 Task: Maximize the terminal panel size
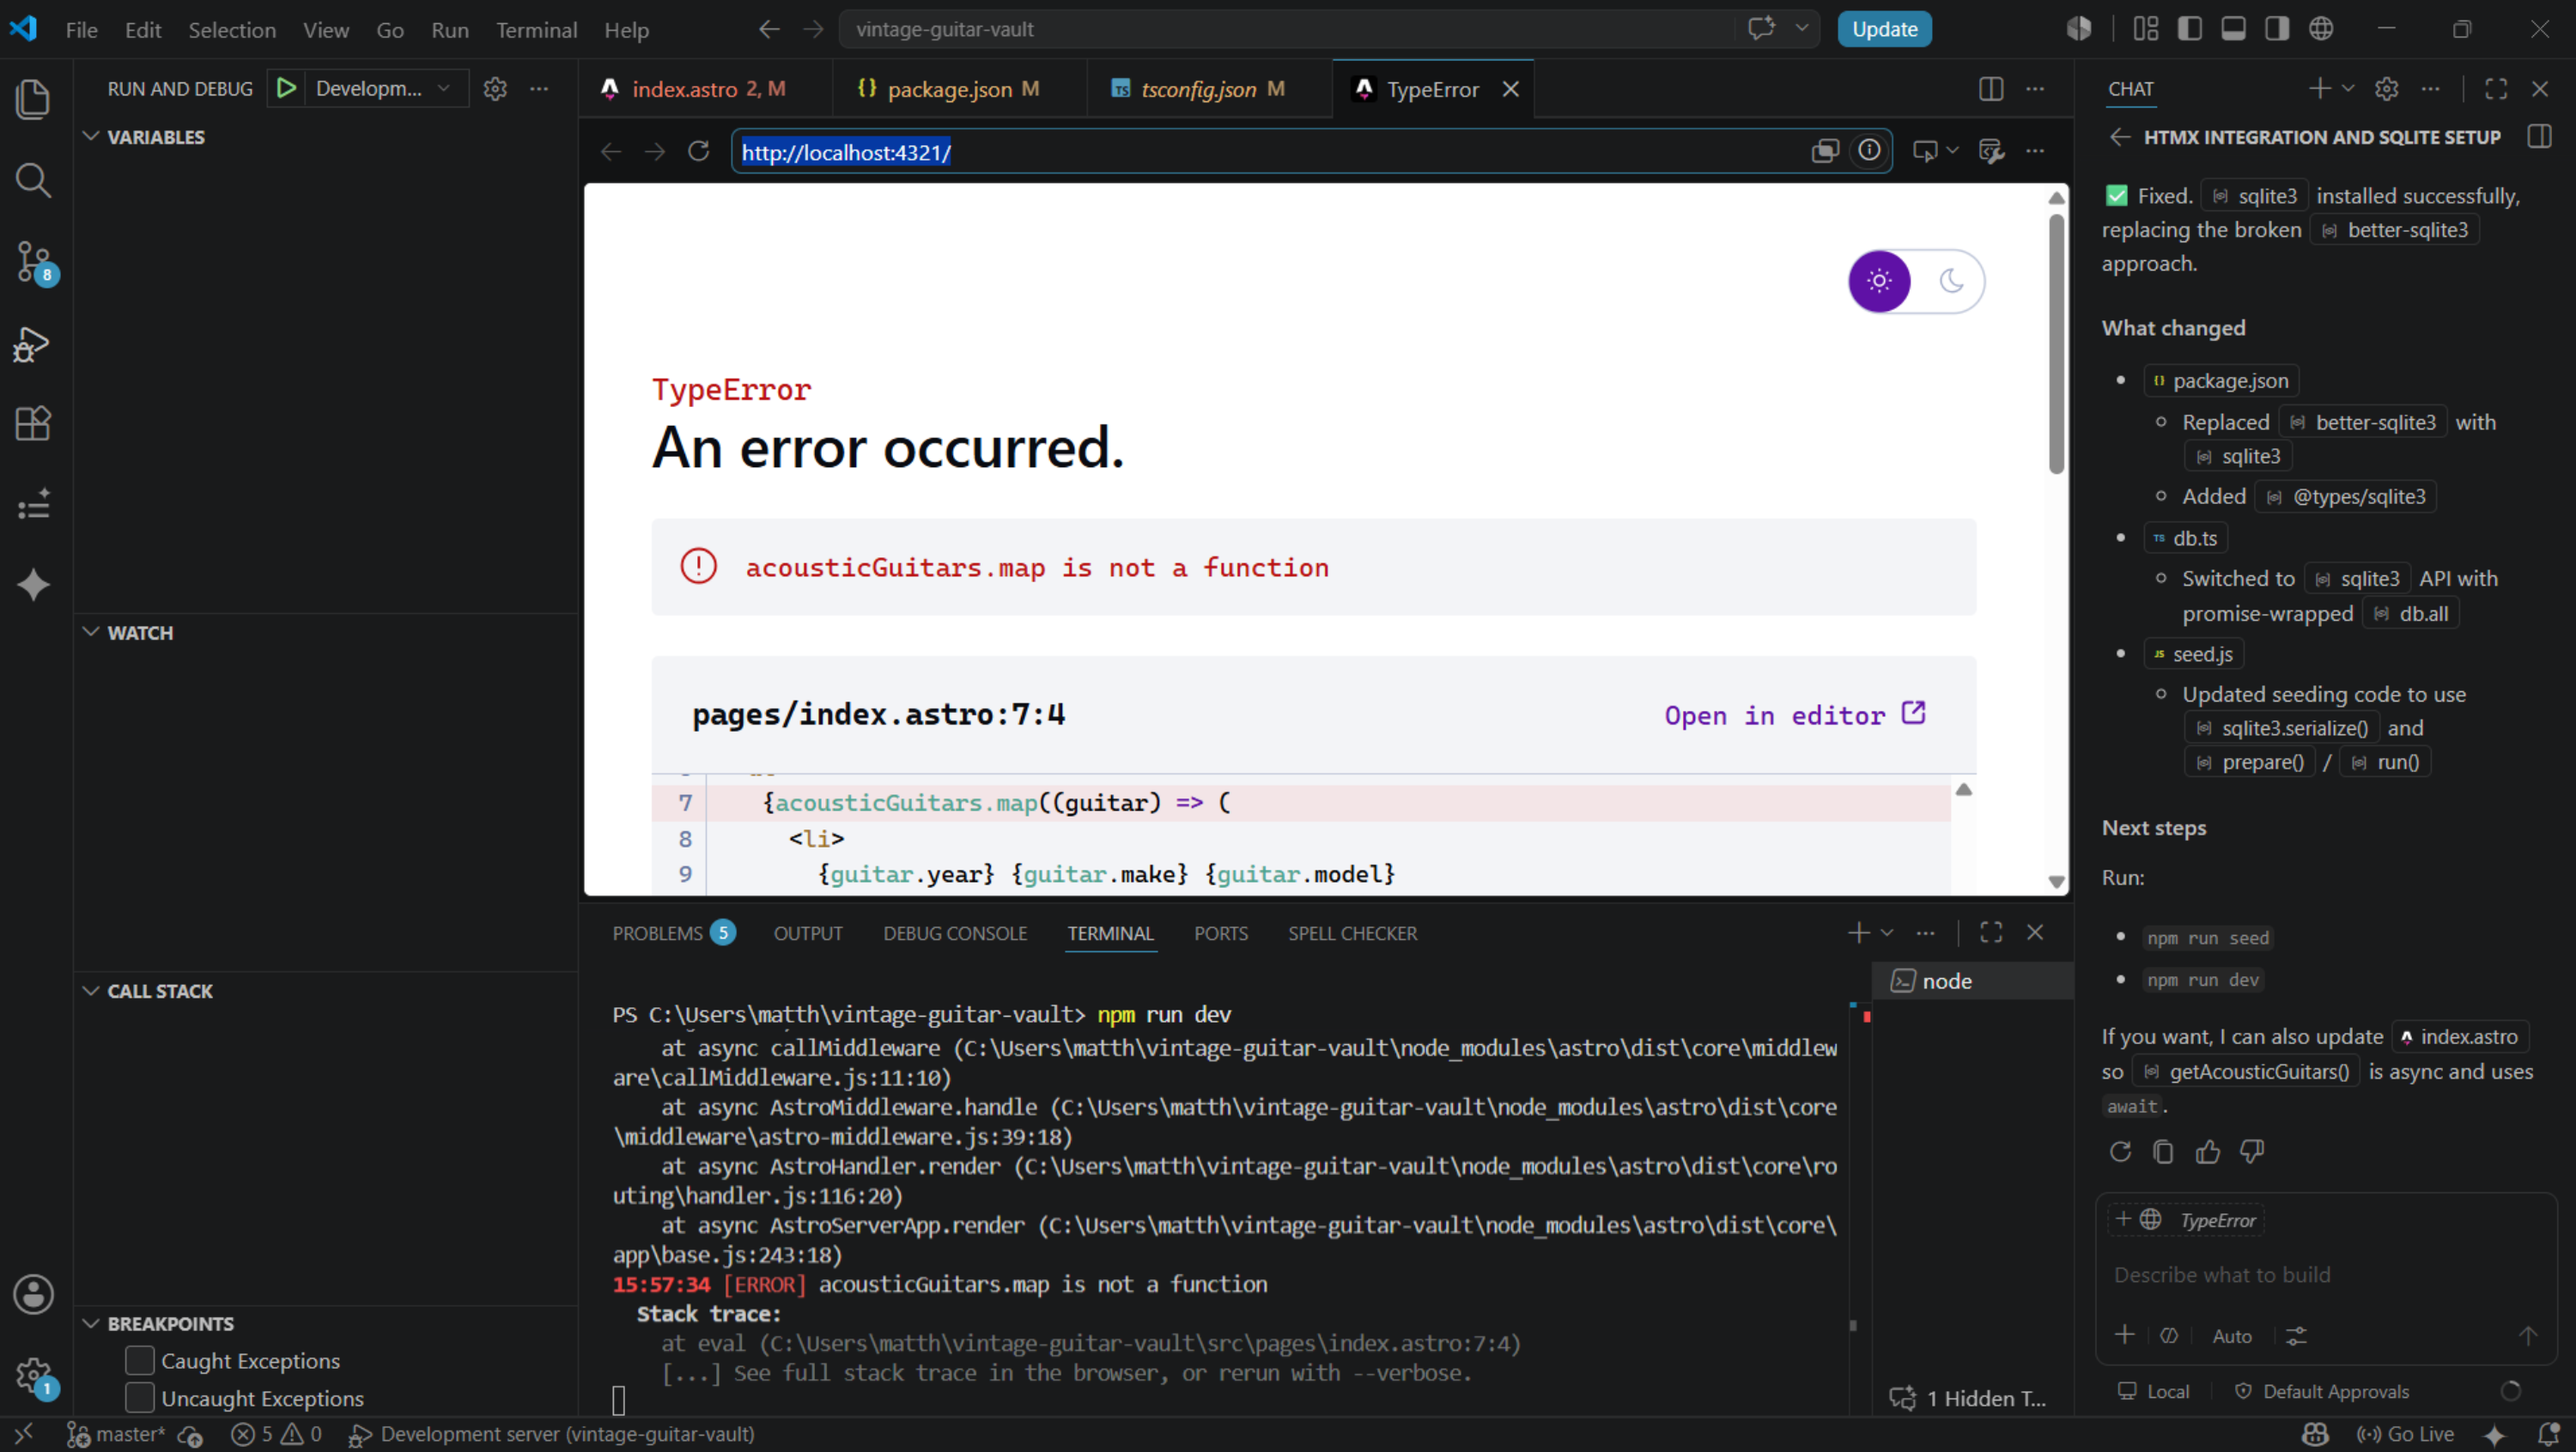click(1990, 933)
